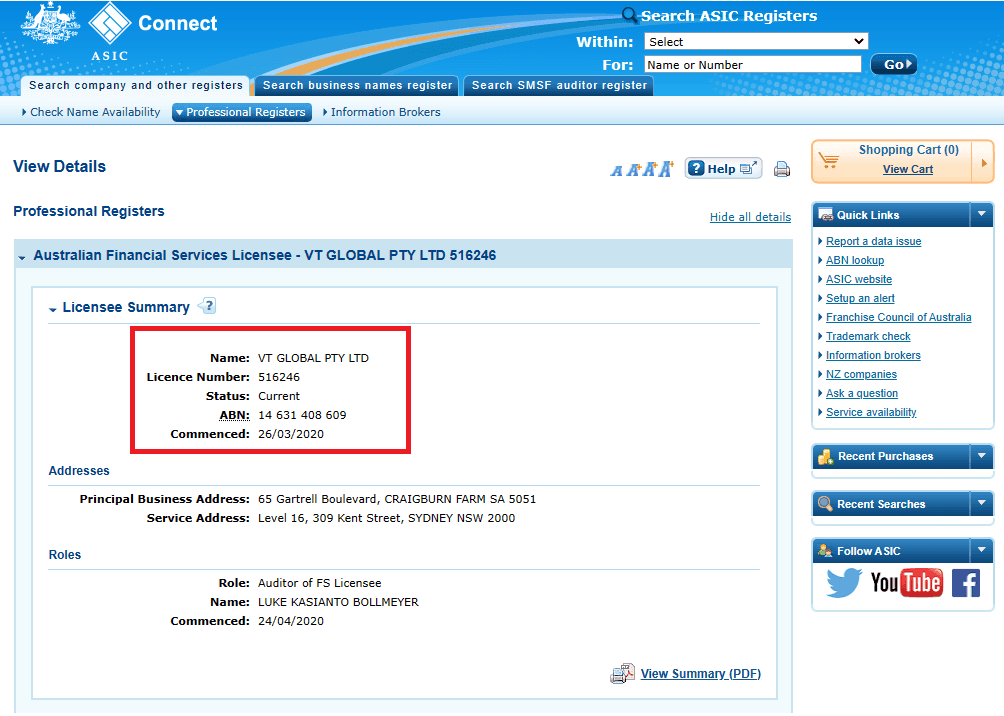Expand the Recent Purchases panel arrow
Viewport: 1004px width, 716px height.
(x=981, y=456)
